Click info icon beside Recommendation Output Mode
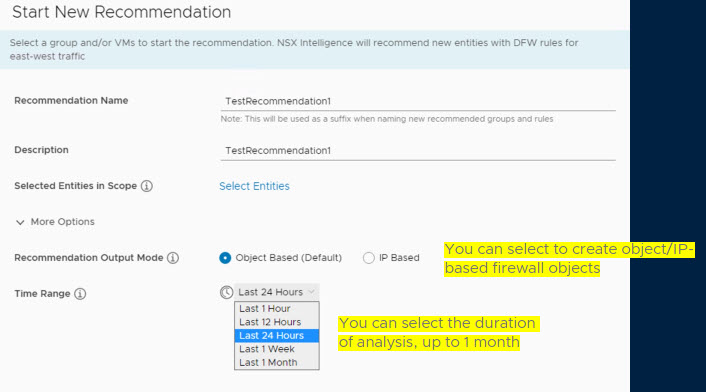706x392 pixels. 173,258
